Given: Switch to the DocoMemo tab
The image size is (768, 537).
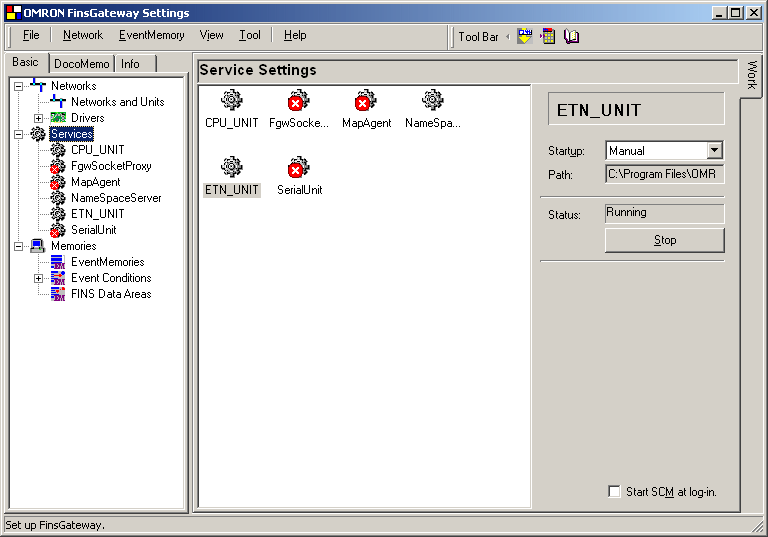Looking at the screenshot, I should [82, 64].
